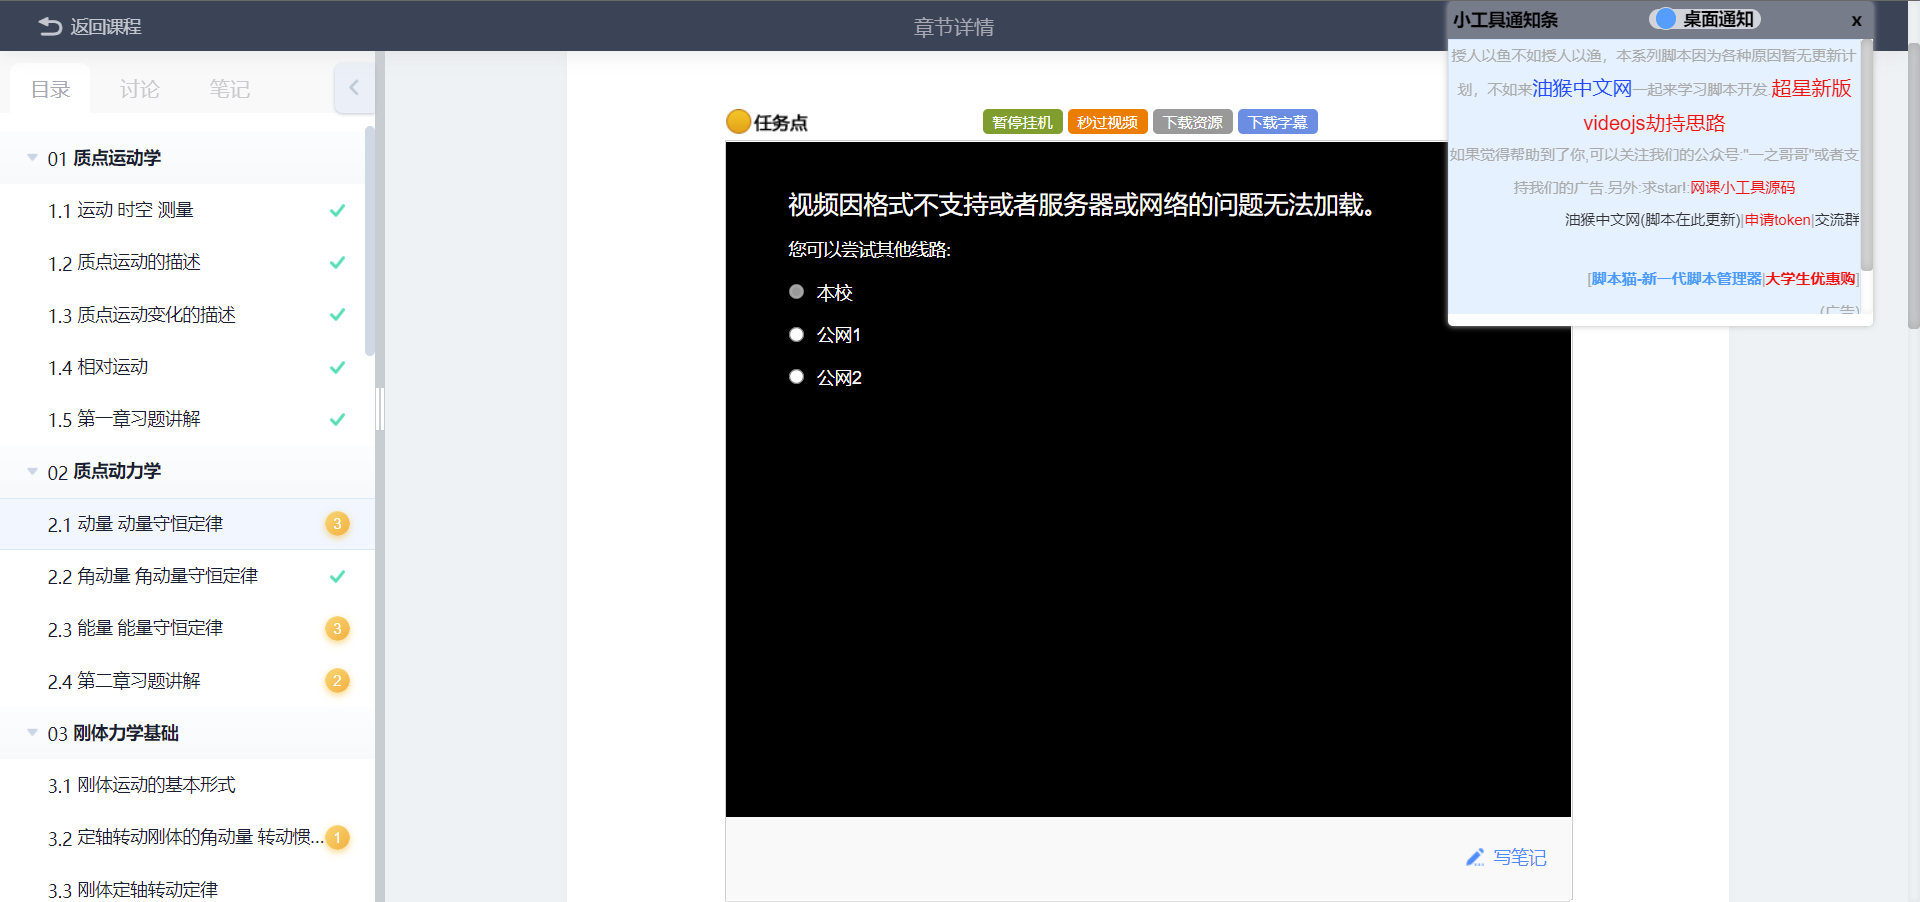Click the orange badge 1 on 3.2 定轴转动刚体
This screenshot has width=1920, height=902.
(338, 837)
